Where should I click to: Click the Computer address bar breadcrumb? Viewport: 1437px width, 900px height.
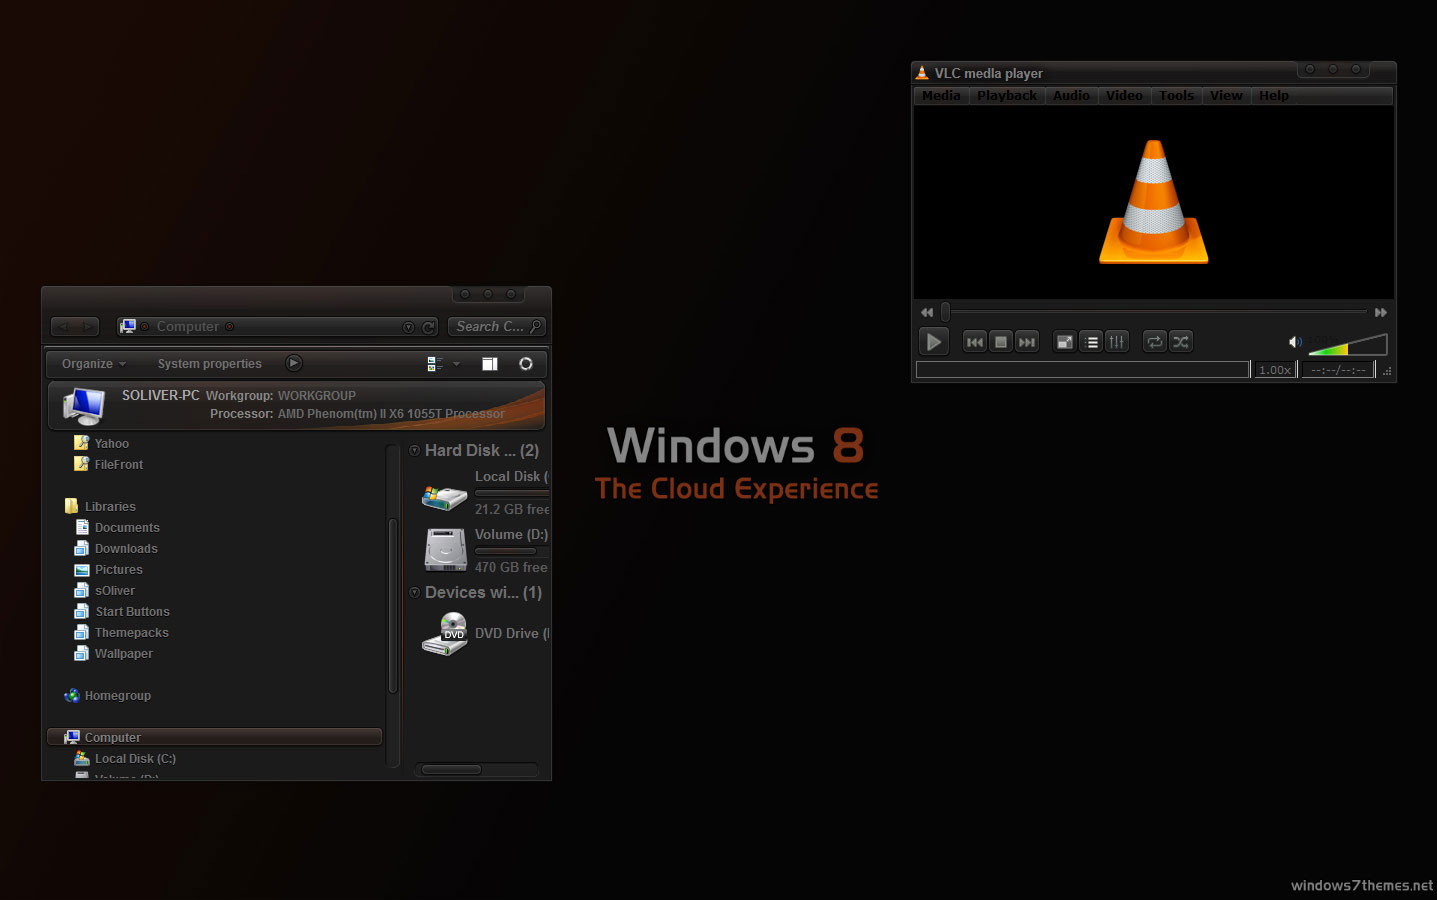[187, 327]
